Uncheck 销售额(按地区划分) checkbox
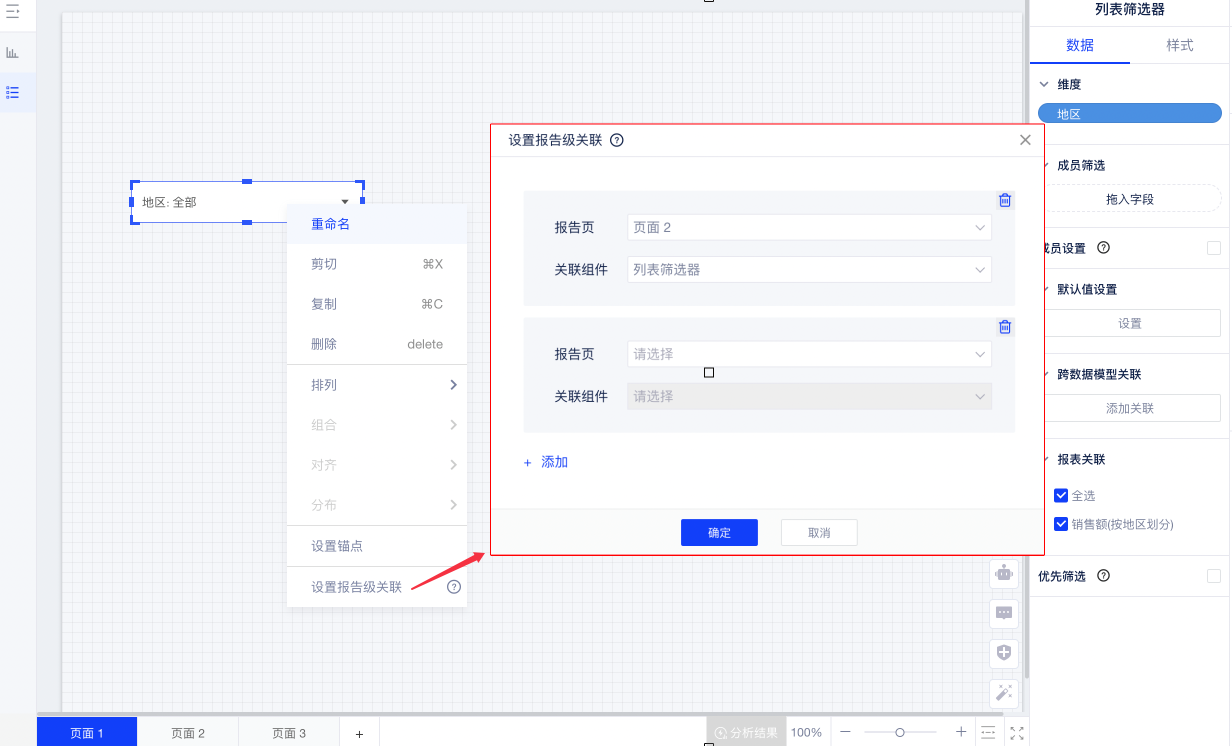The height and width of the screenshot is (746, 1232). pos(1061,524)
